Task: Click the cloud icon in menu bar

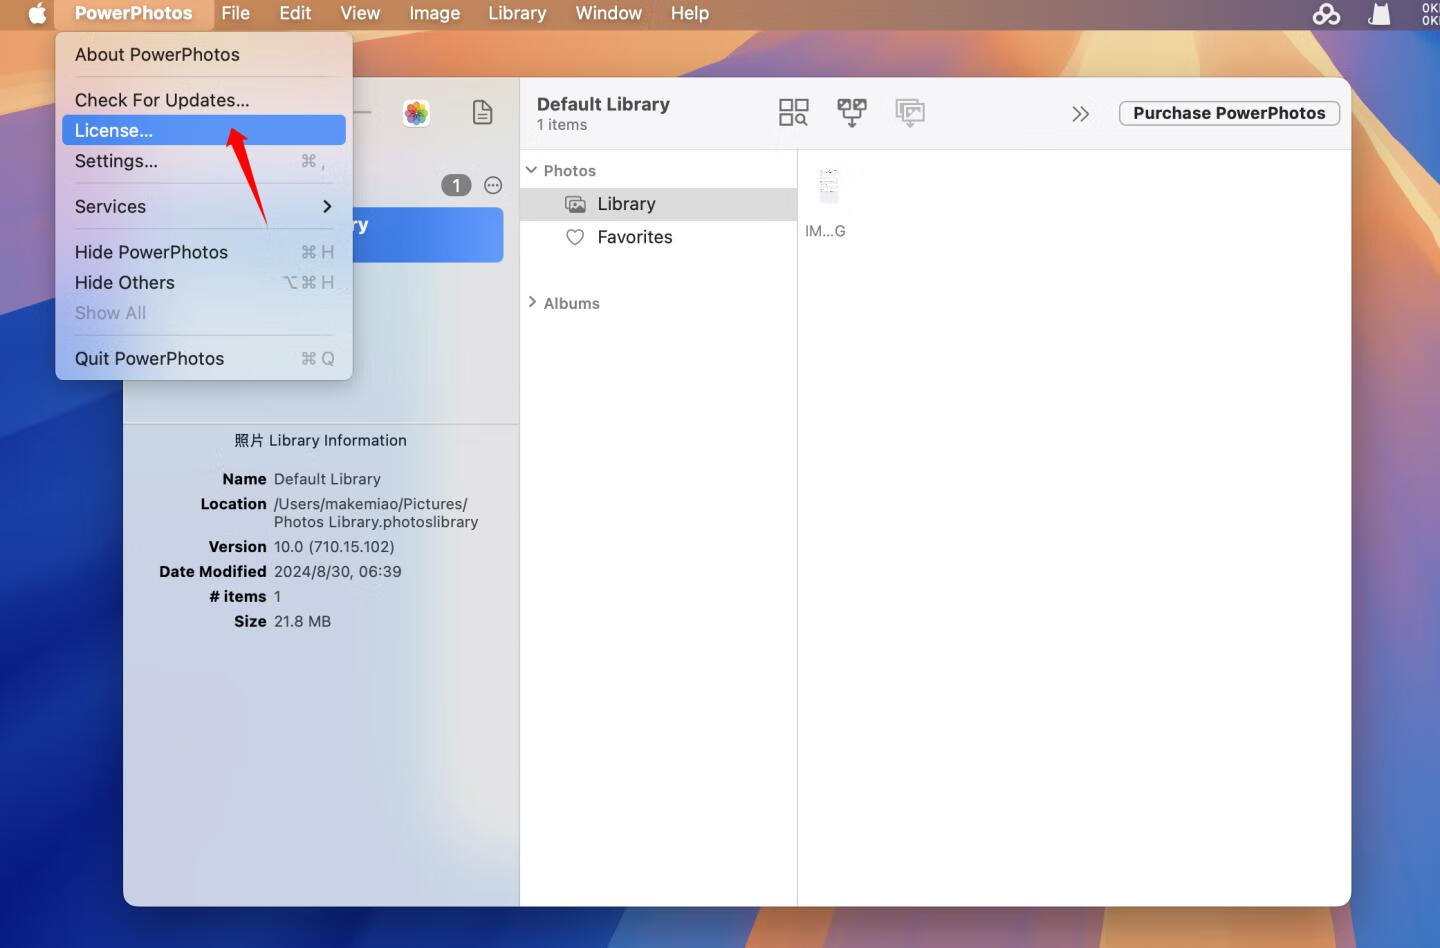Action: [1326, 14]
